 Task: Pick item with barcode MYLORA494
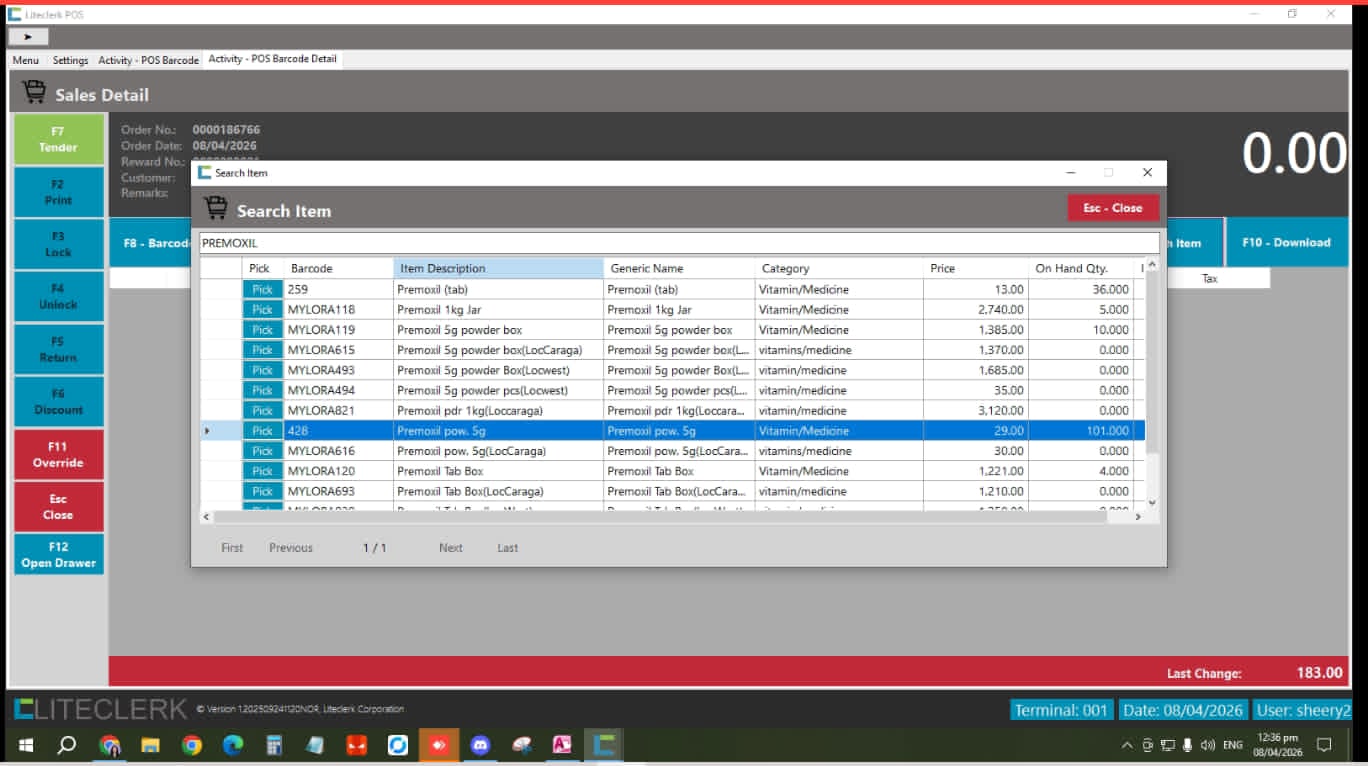click(x=262, y=390)
